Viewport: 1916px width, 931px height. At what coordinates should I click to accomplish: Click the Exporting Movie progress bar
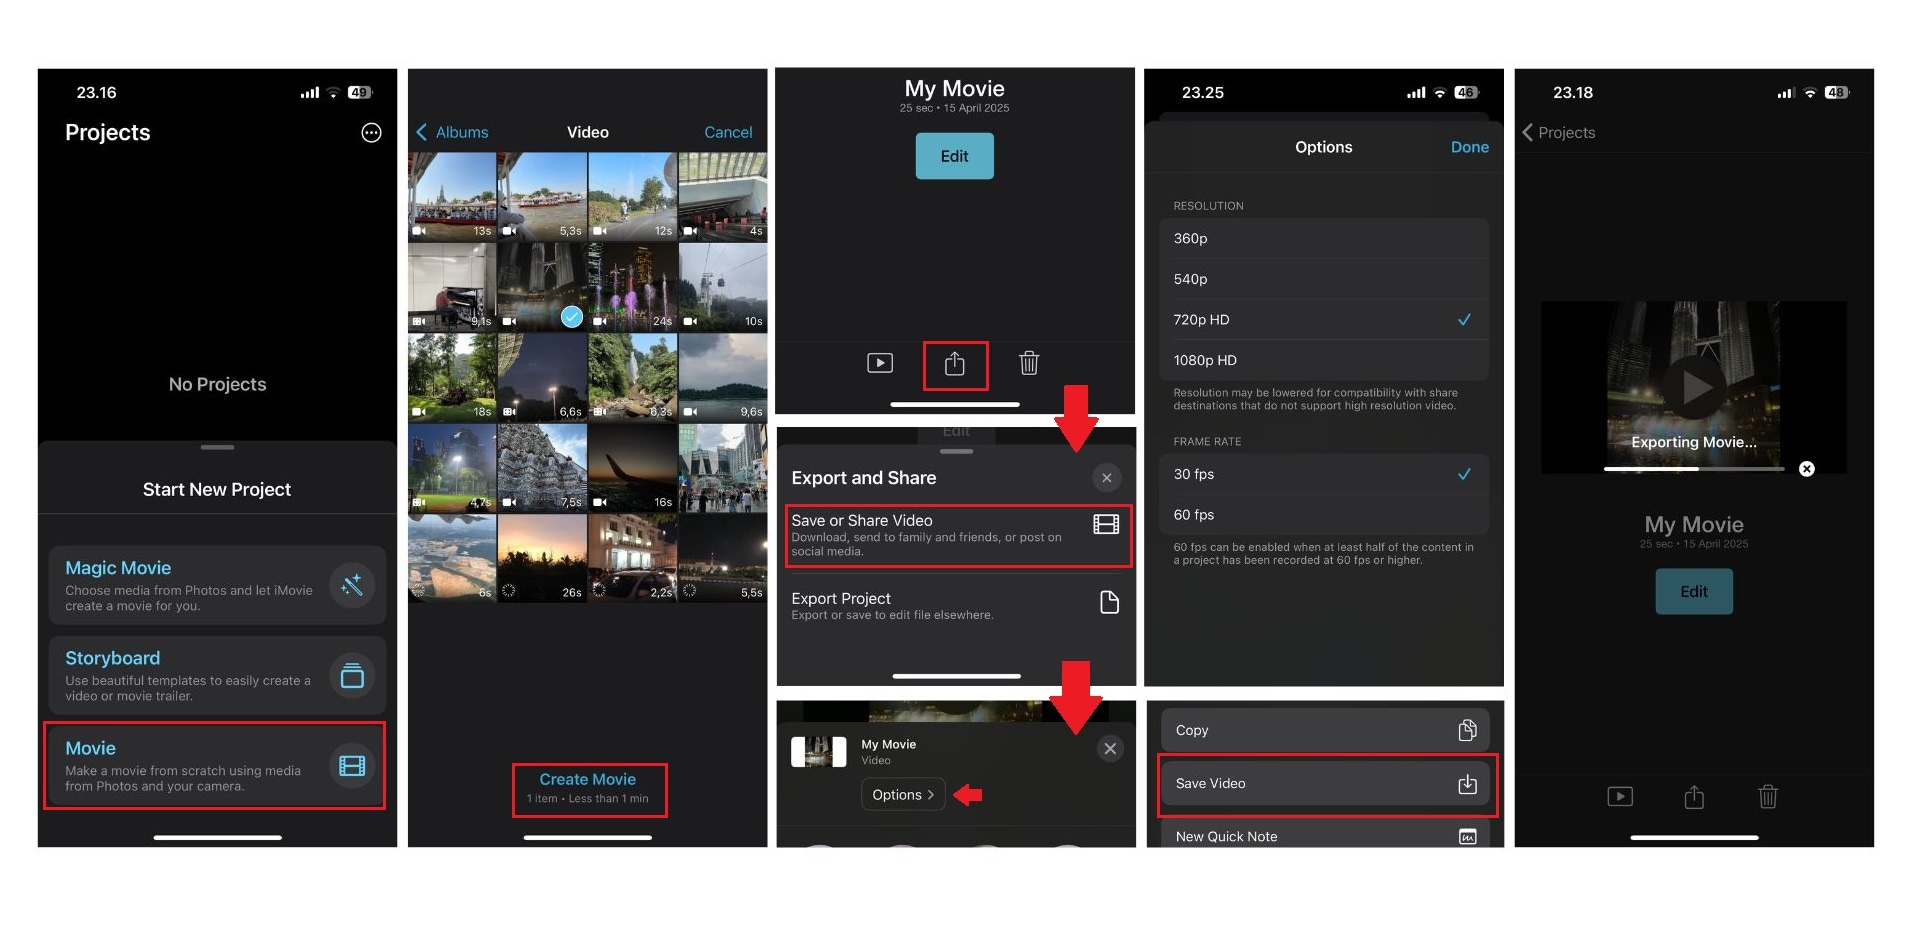coord(1694,469)
